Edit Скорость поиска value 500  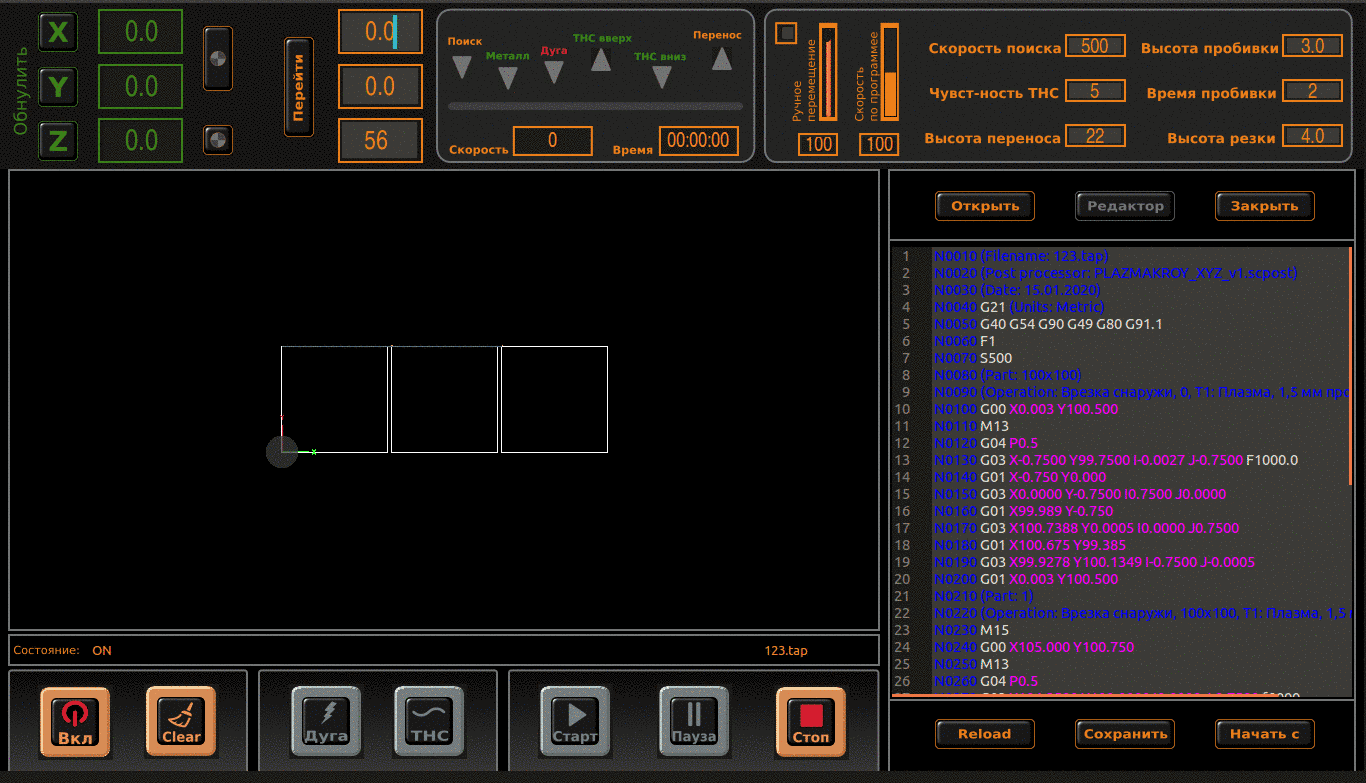click(1095, 46)
